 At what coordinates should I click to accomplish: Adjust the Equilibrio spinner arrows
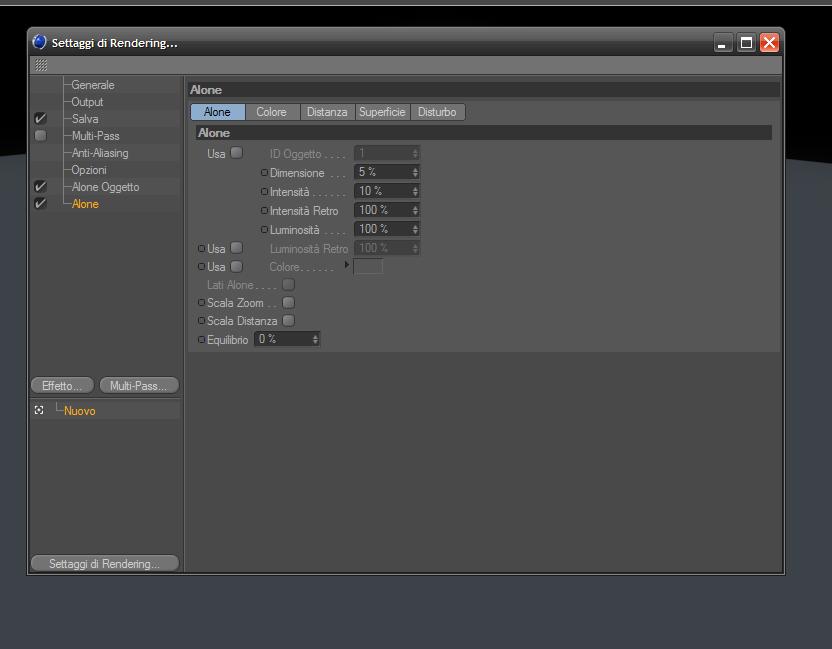tap(315, 339)
